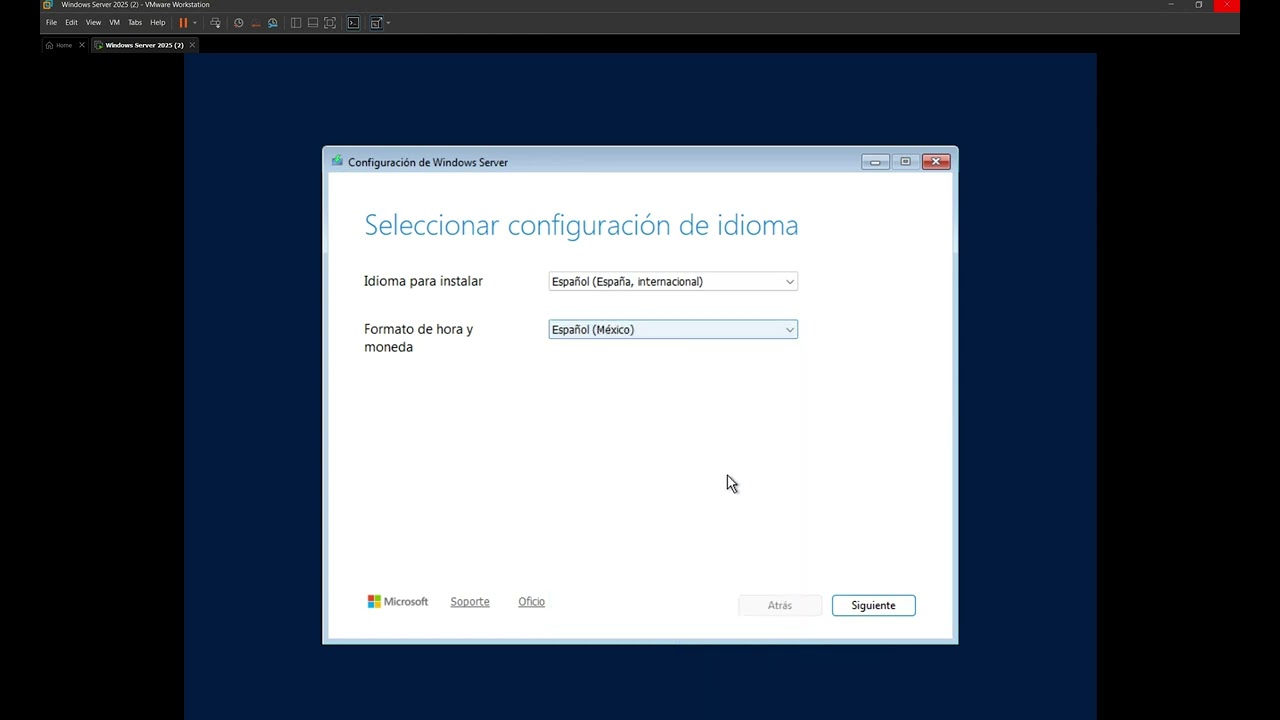Close the Configuración de Windows Server dialog
The height and width of the screenshot is (720, 1280).
click(936, 162)
